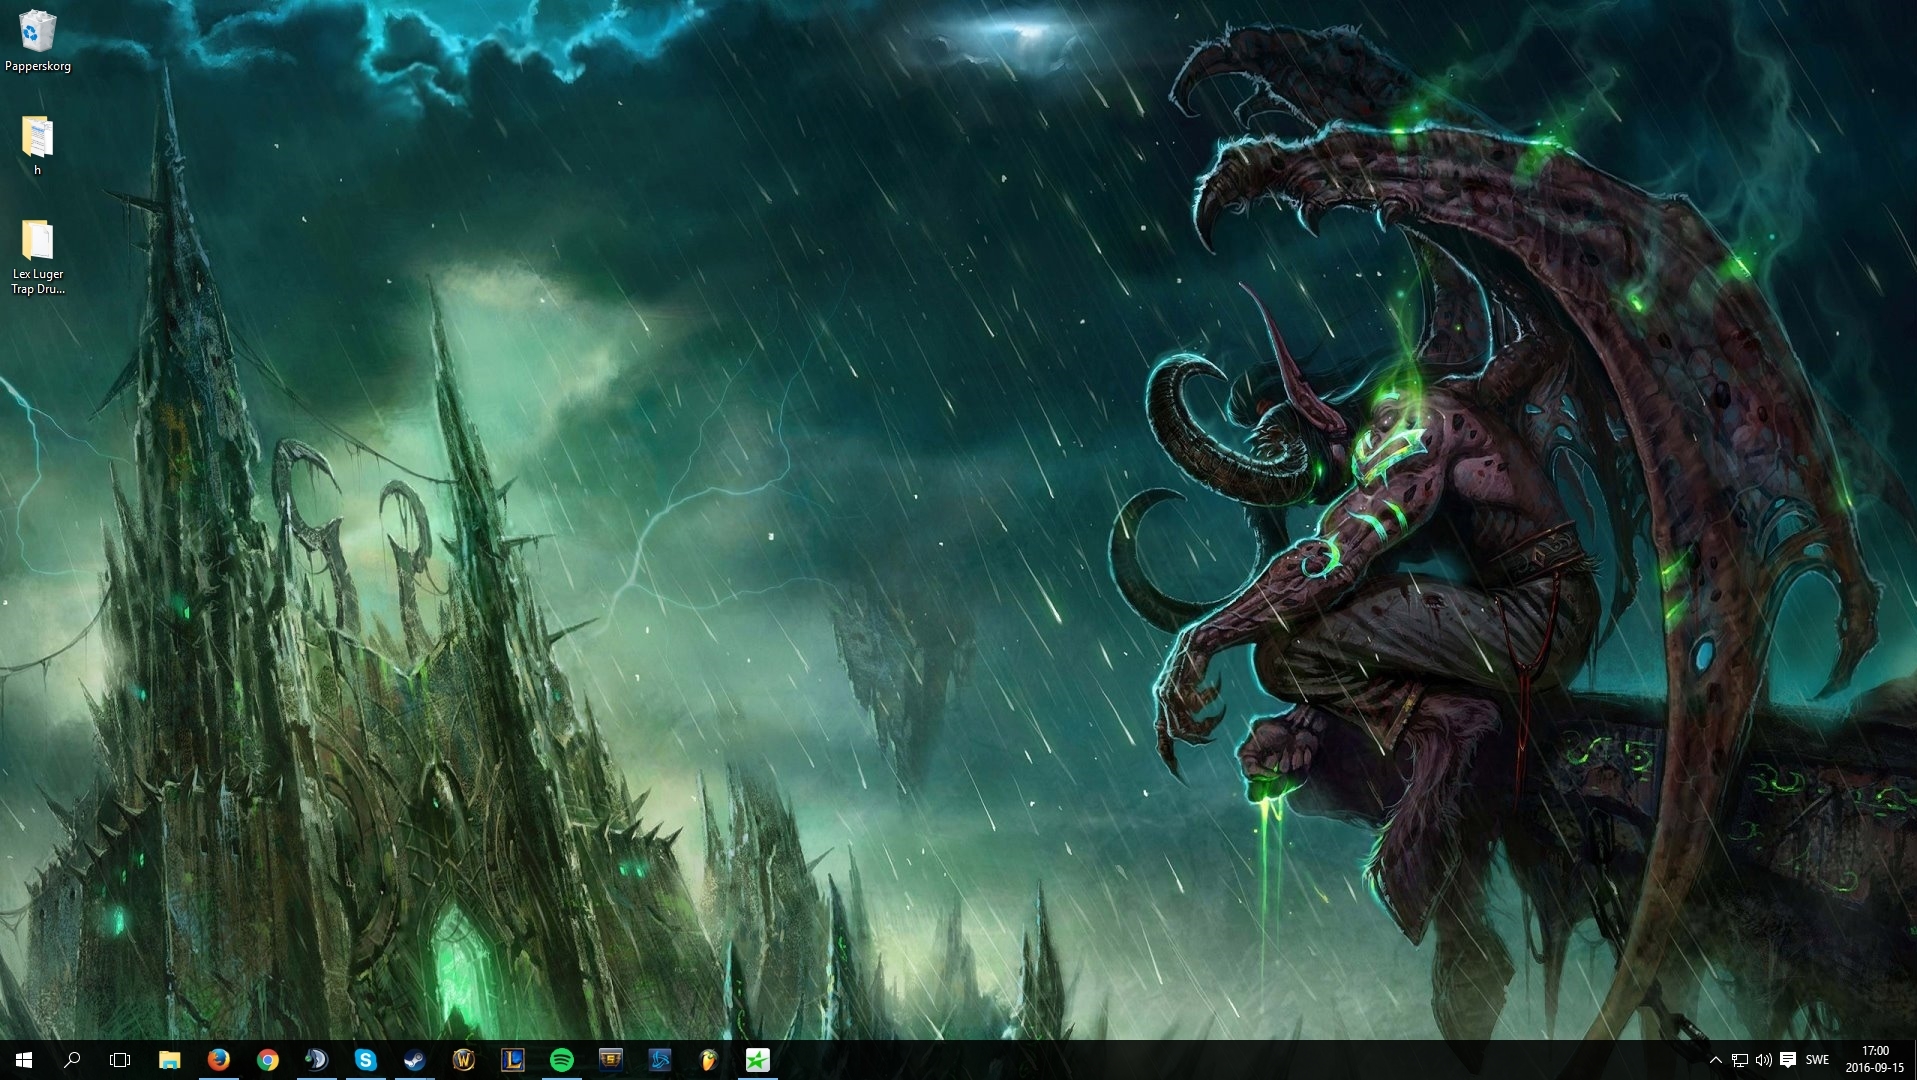This screenshot has width=1917, height=1080.
Task: Click the gold S emblem taskbar icon
Action: (x=610, y=1060)
